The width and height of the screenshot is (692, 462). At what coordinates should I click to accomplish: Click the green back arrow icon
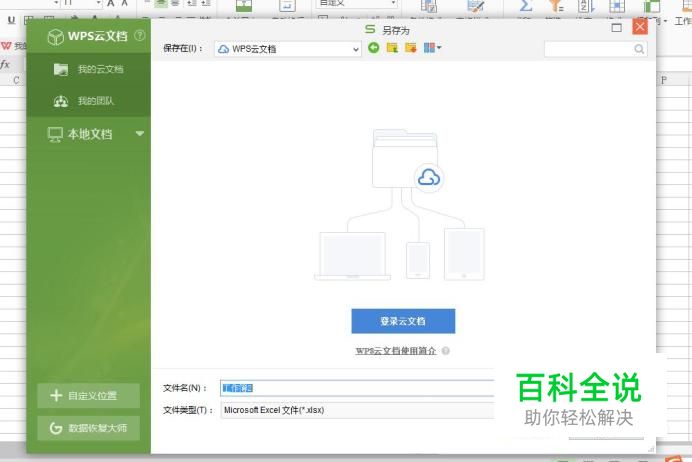373,48
